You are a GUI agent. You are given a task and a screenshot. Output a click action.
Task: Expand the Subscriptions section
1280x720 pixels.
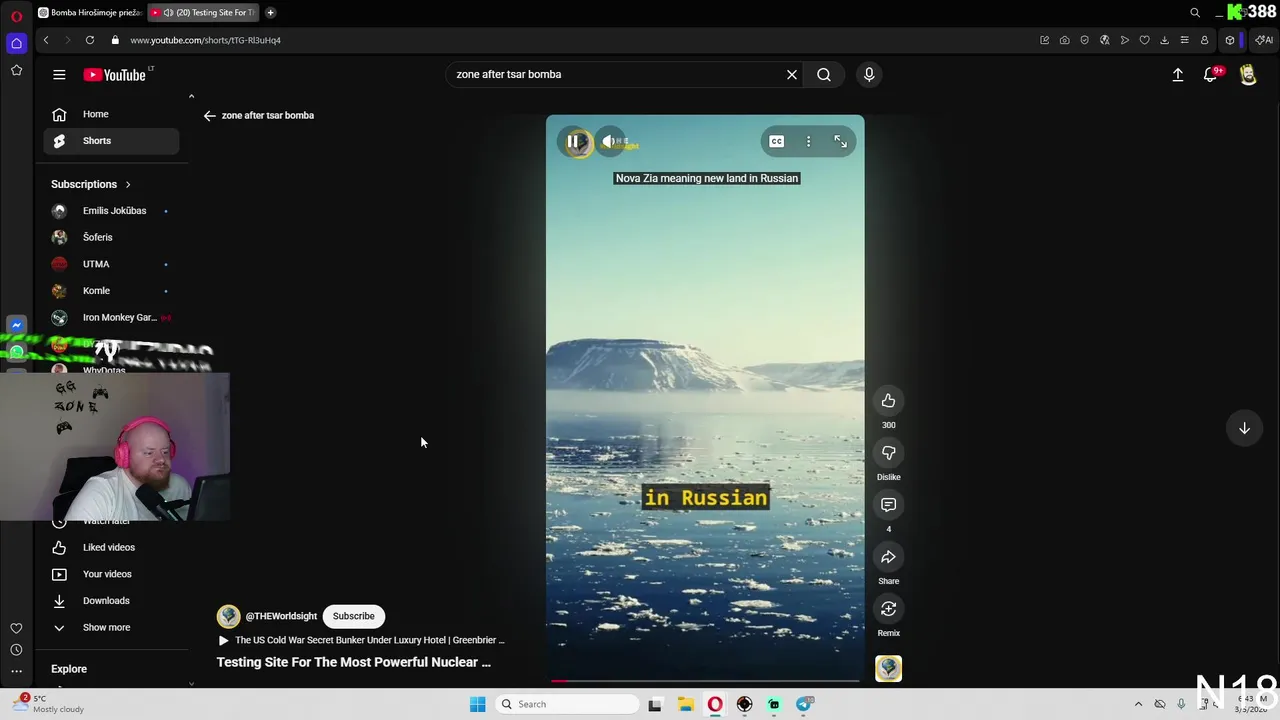(91, 184)
